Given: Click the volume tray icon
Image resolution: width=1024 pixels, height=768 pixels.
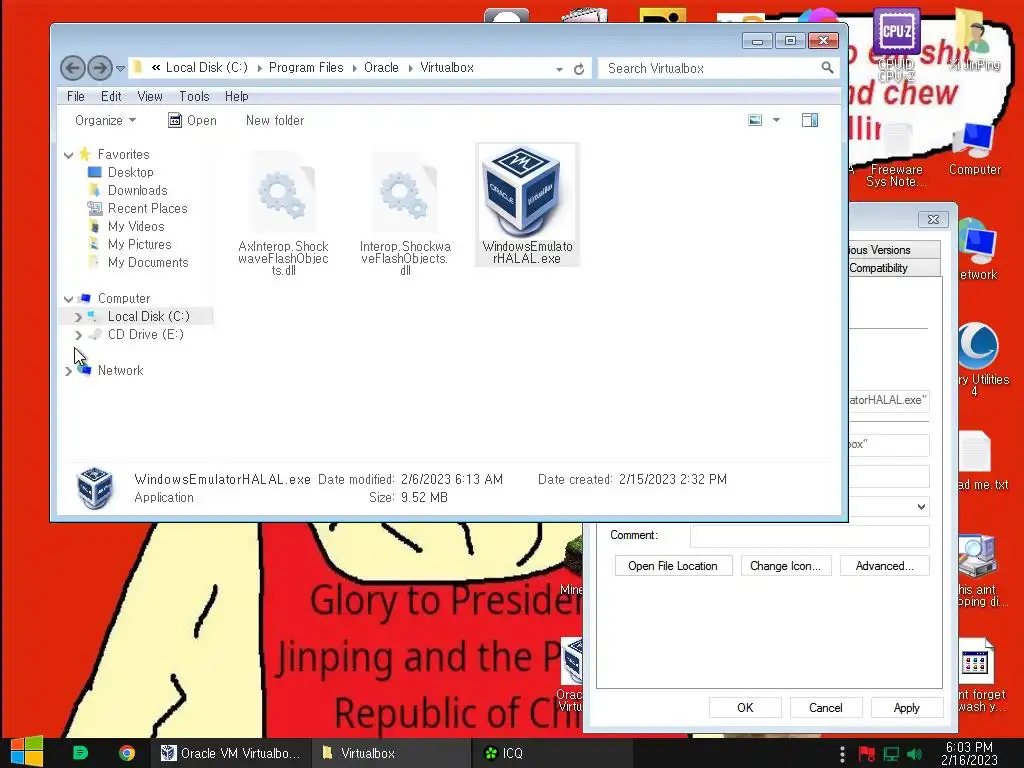Looking at the screenshot, I should (x=914, y=754).
